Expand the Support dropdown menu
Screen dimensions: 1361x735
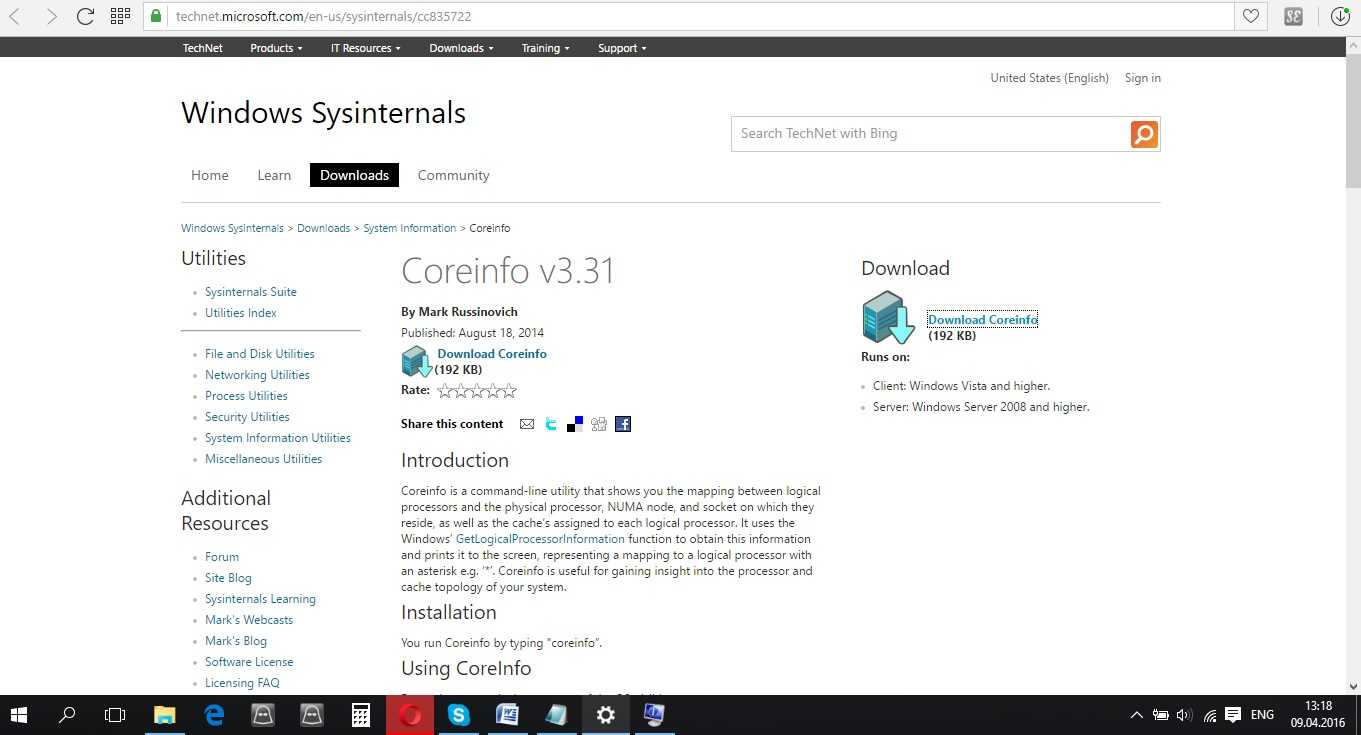(x=622, y=48)
